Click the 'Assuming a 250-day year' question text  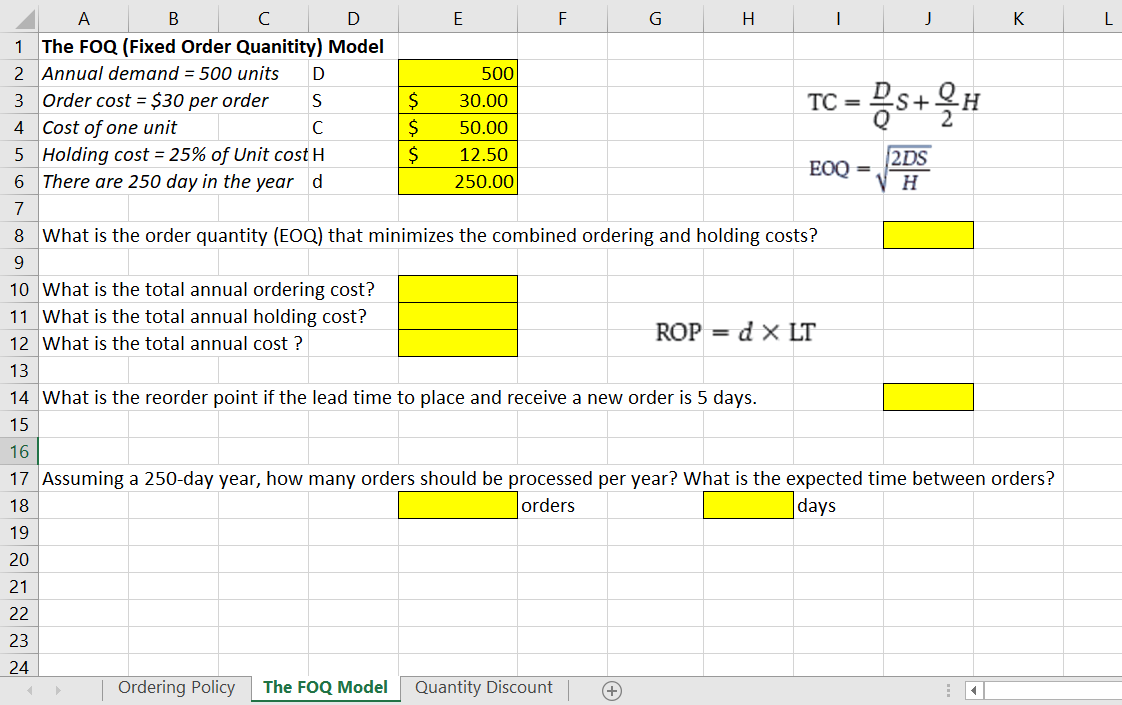point(548,478)
